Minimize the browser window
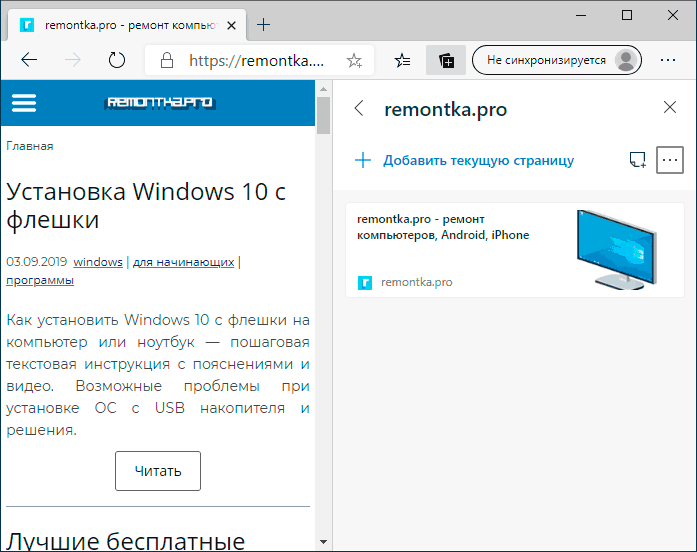Screen dimensions: 697x552 point(581,16)
